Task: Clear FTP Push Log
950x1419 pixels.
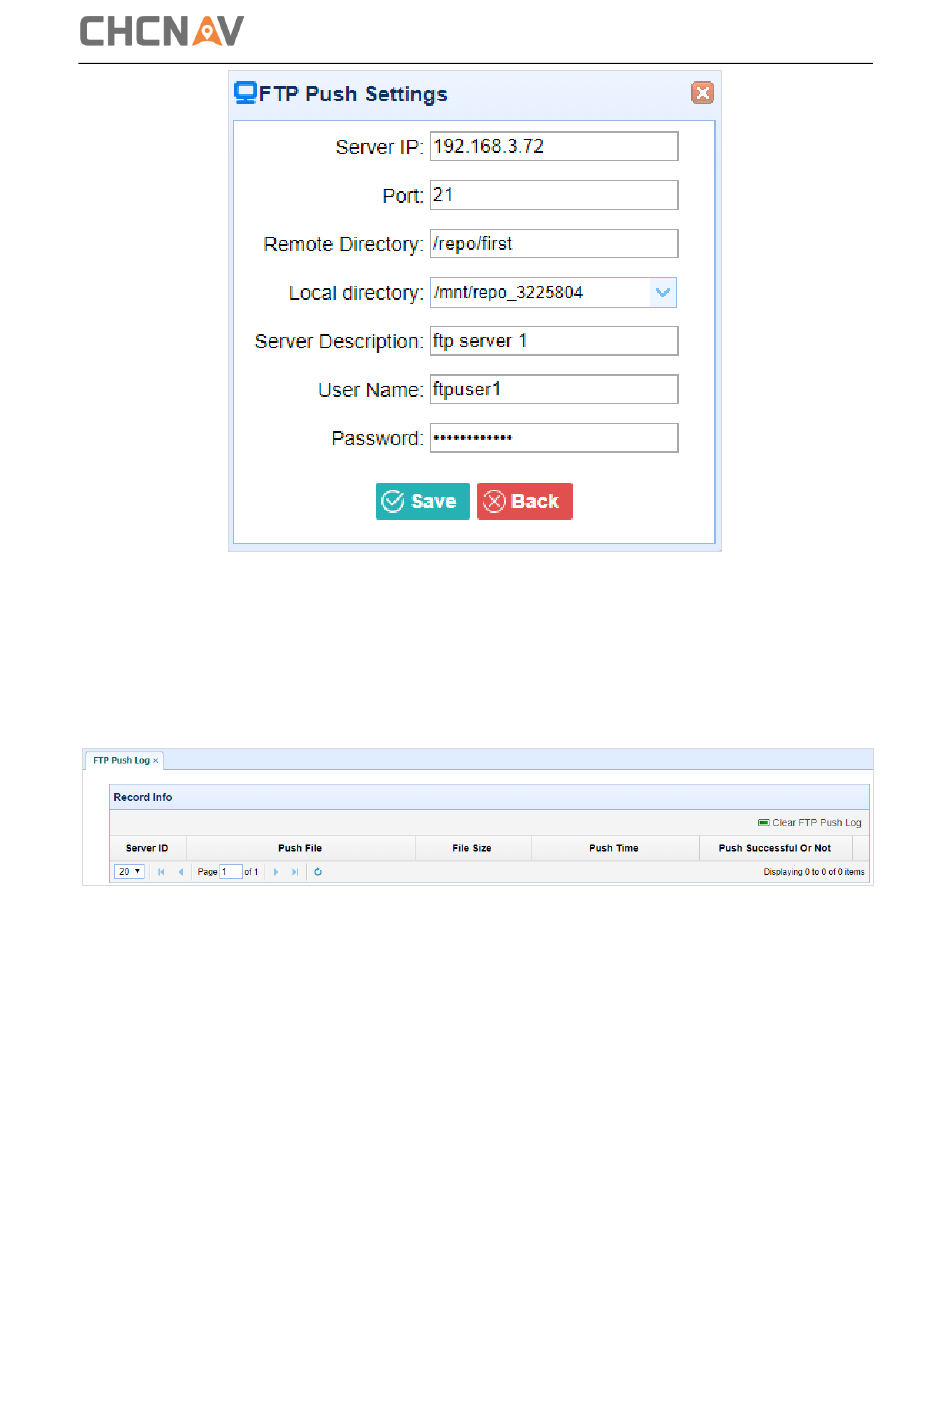Action: coord(810,823)
